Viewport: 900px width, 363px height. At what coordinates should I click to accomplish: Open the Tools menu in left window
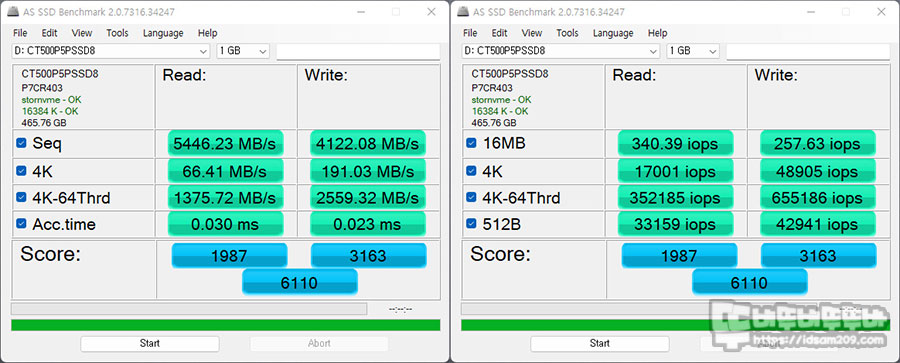coord(117,33)
